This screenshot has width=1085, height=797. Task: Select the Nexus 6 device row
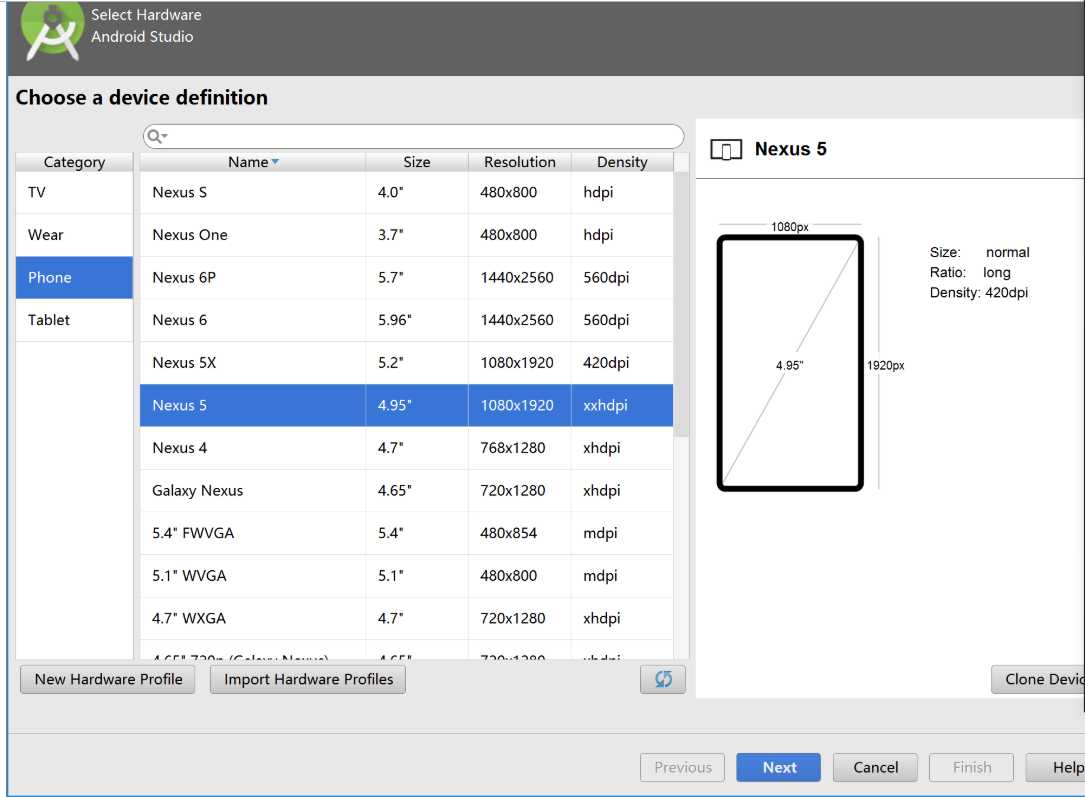(x=406, y=320)
